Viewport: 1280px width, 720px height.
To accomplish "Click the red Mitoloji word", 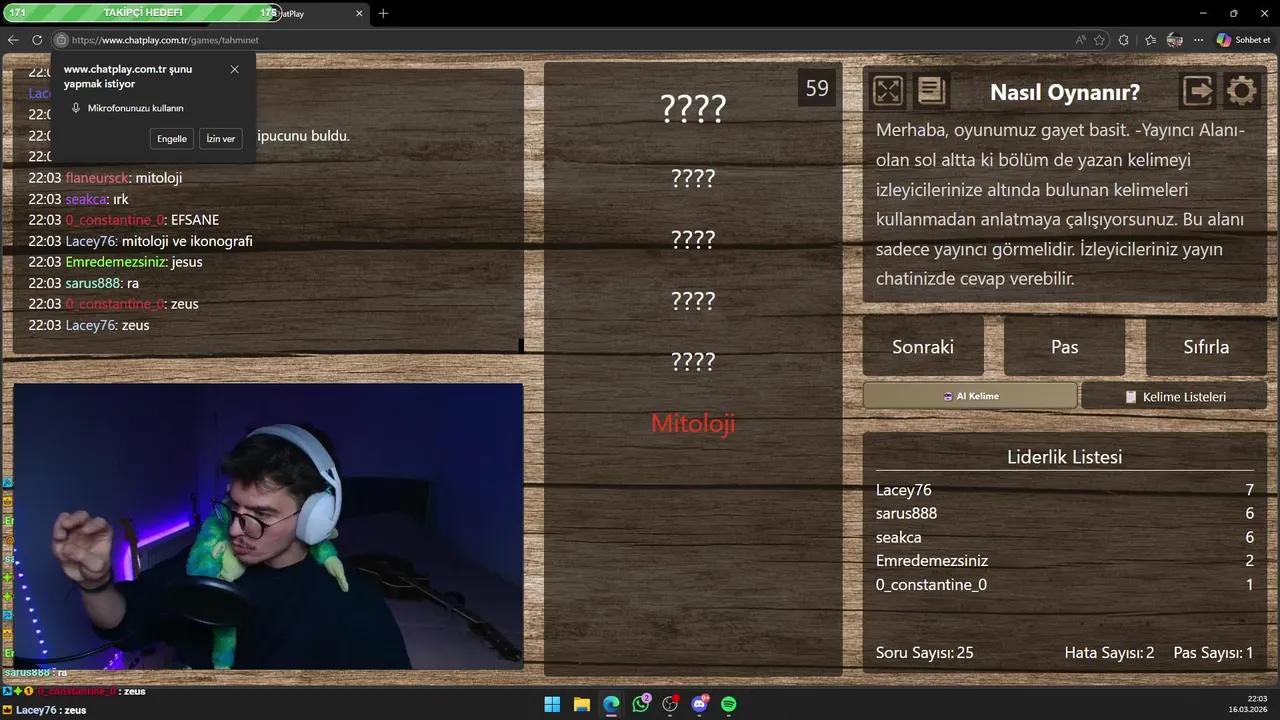I will (693, 423).
